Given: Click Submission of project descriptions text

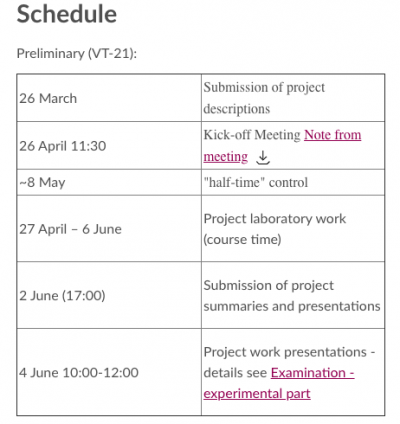Looking at the screenshot, I should coord(264,98).
